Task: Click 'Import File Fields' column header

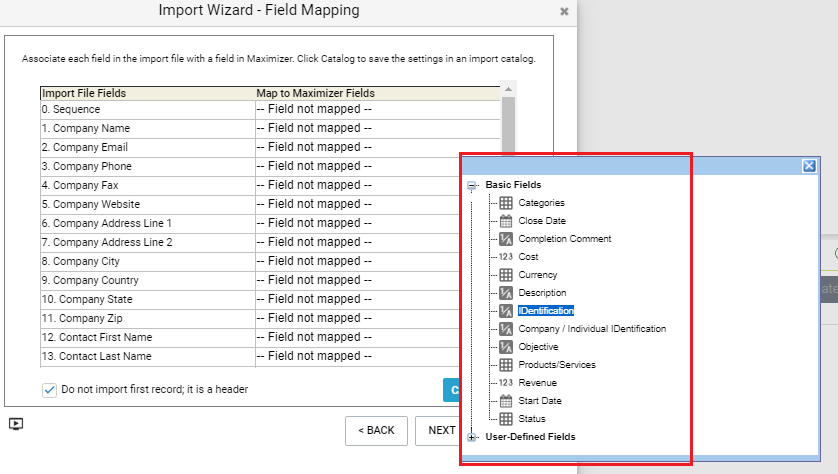Action: (x=148, y=94)
